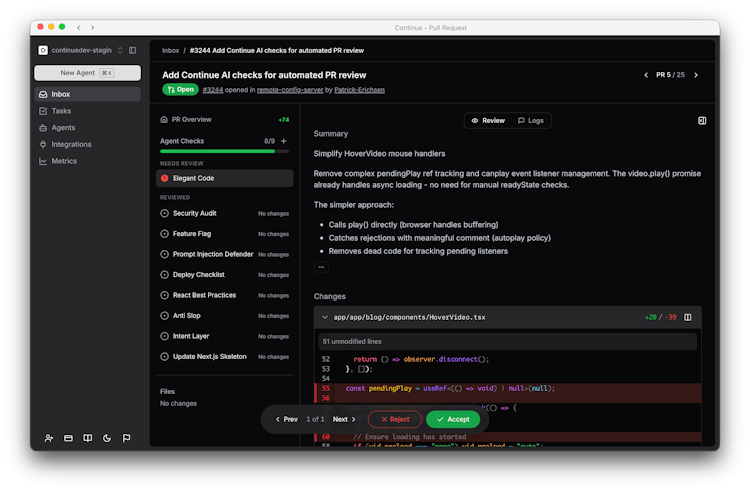Toggle split diff view for HoverVideo.tsx

[687, 317]
